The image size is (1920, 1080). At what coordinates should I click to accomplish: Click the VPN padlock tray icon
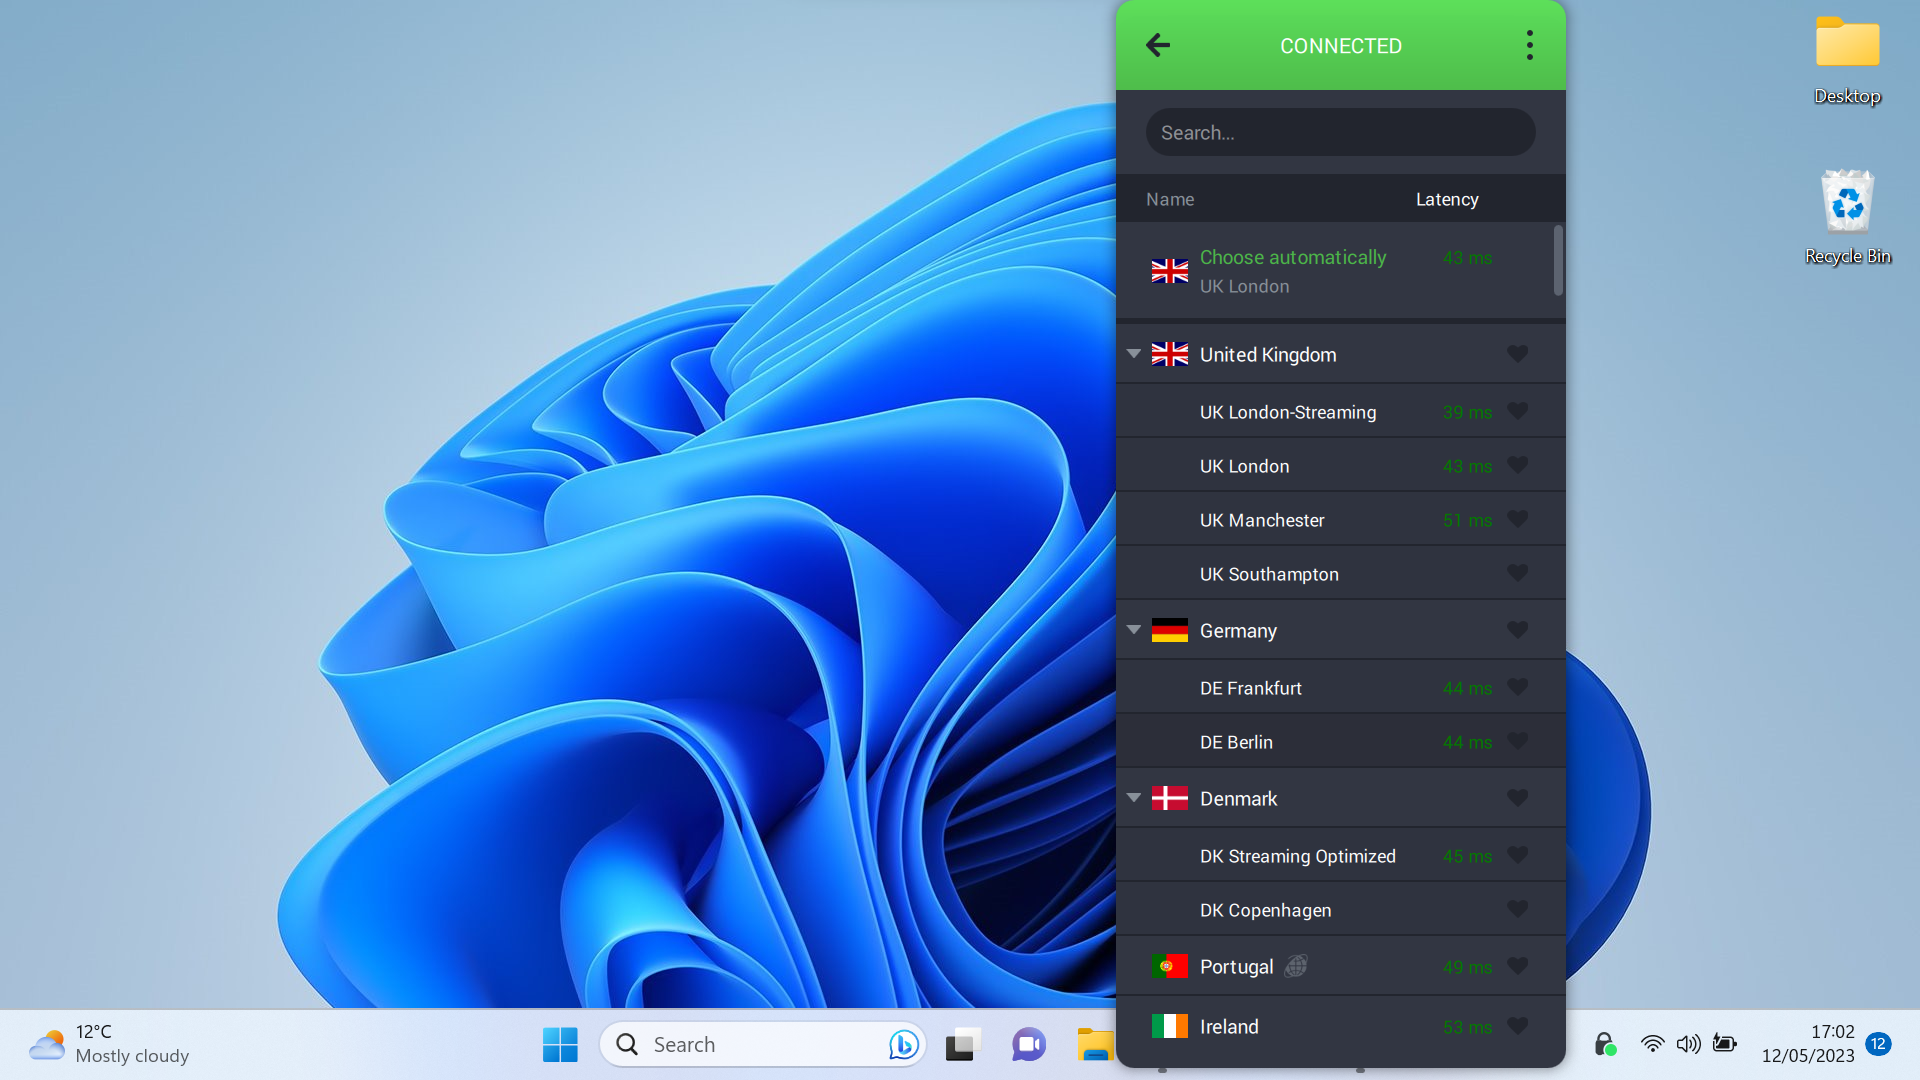1604,1044
